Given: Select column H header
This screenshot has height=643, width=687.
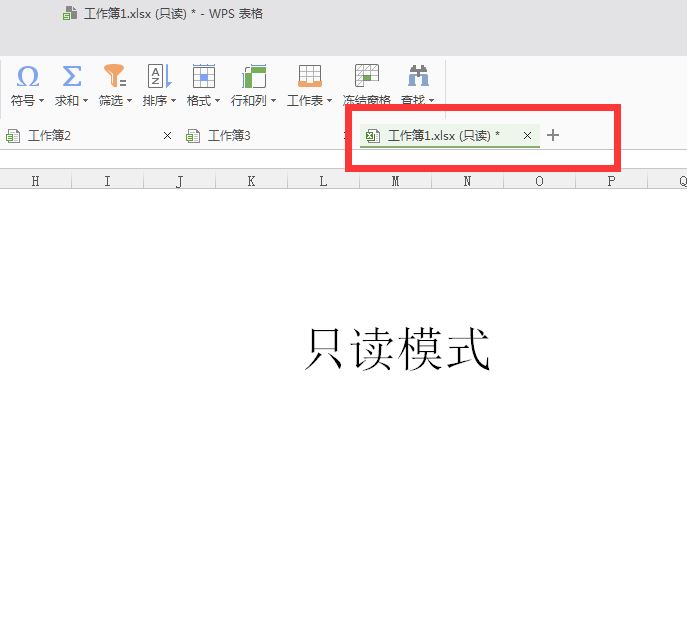Looking at the screenshot, I should point(35,181).
